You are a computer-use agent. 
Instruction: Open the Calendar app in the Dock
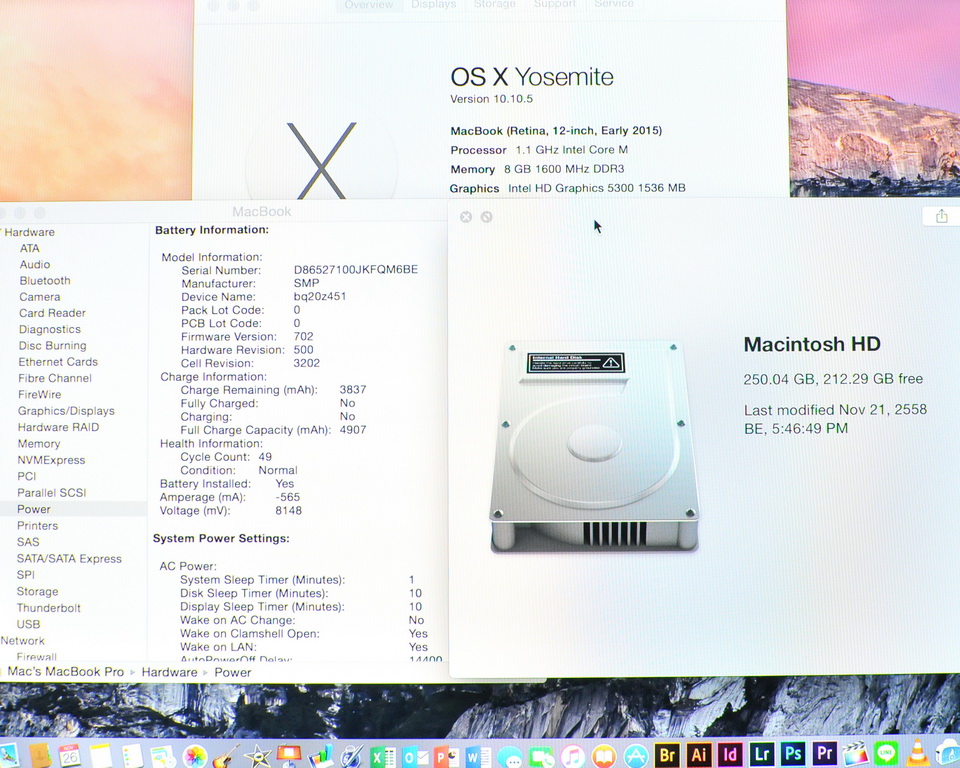pyautogui.click(x=70, y=755)
